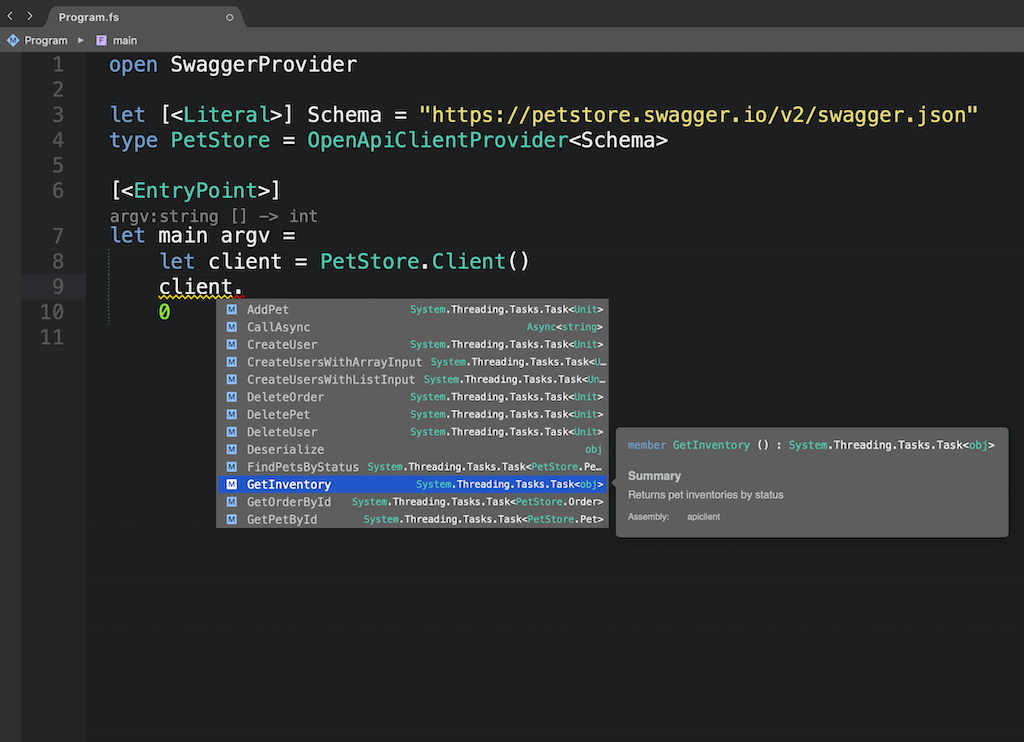Accept the highlighted GetInventory completion
1024x742 pixels.
point(412,485)
